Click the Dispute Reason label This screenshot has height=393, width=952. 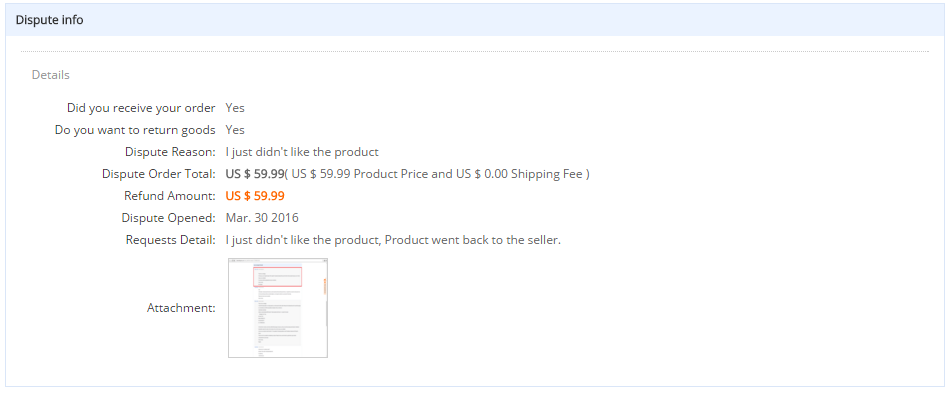170,152
